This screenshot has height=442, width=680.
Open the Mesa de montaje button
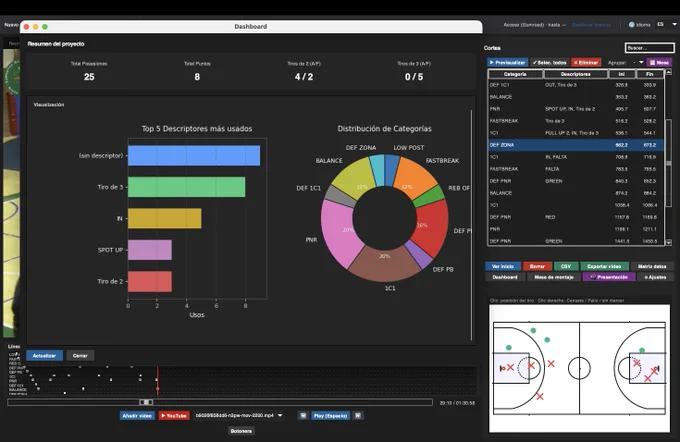click(x=554, y=277)
